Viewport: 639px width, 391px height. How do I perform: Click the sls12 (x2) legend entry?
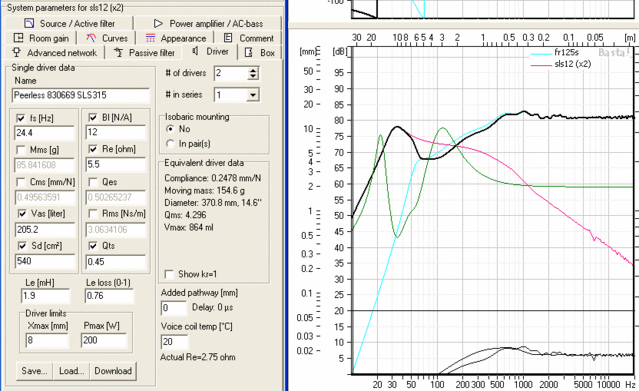tap(561, 64)
